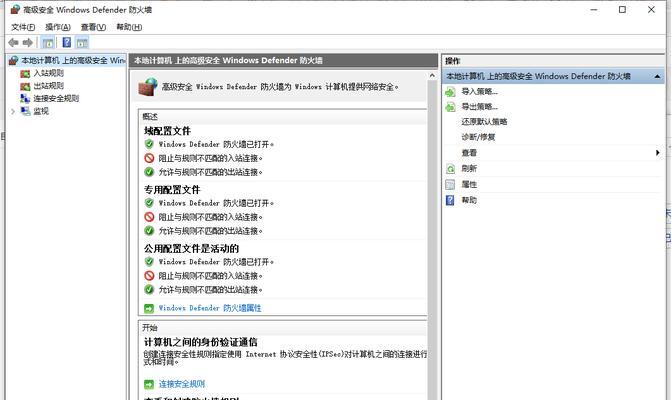Viewport: 671px width, 400px height.
Task: Click the 刷新 icon
Action: click(x=450, y=169)
